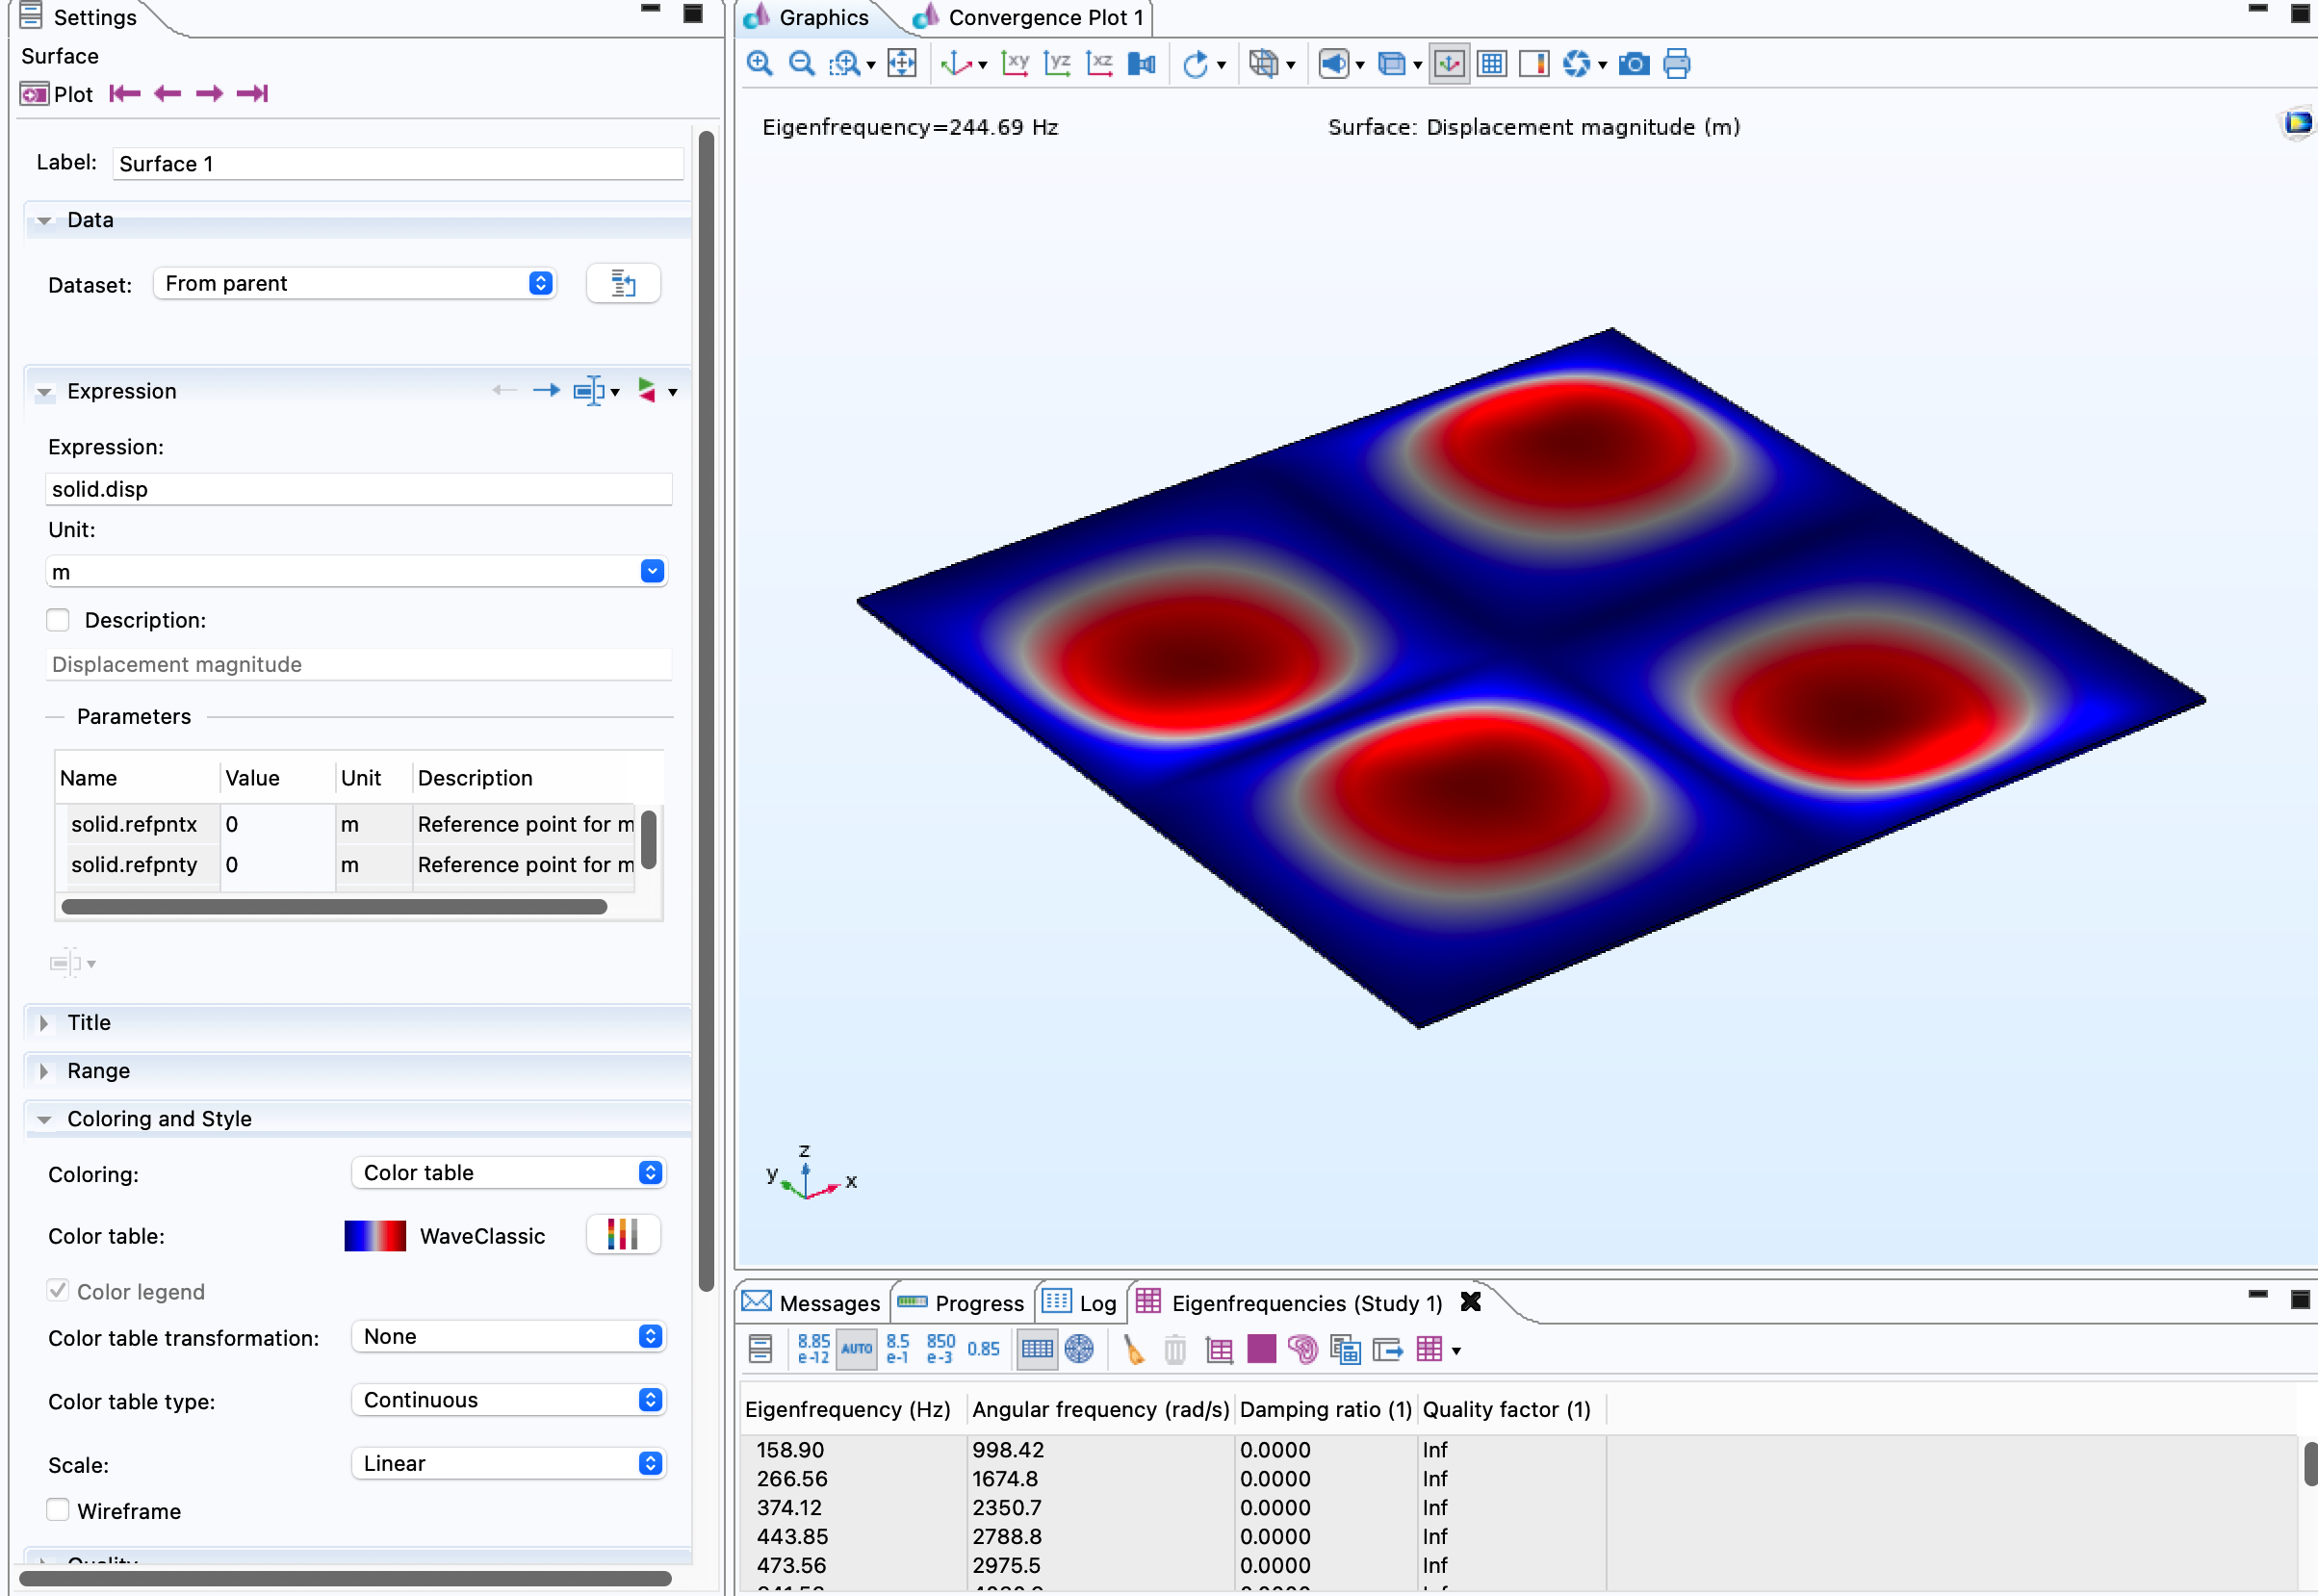Switch to the XZ view
The image size is (2318, 1596).
click(x=1099, y=64)
